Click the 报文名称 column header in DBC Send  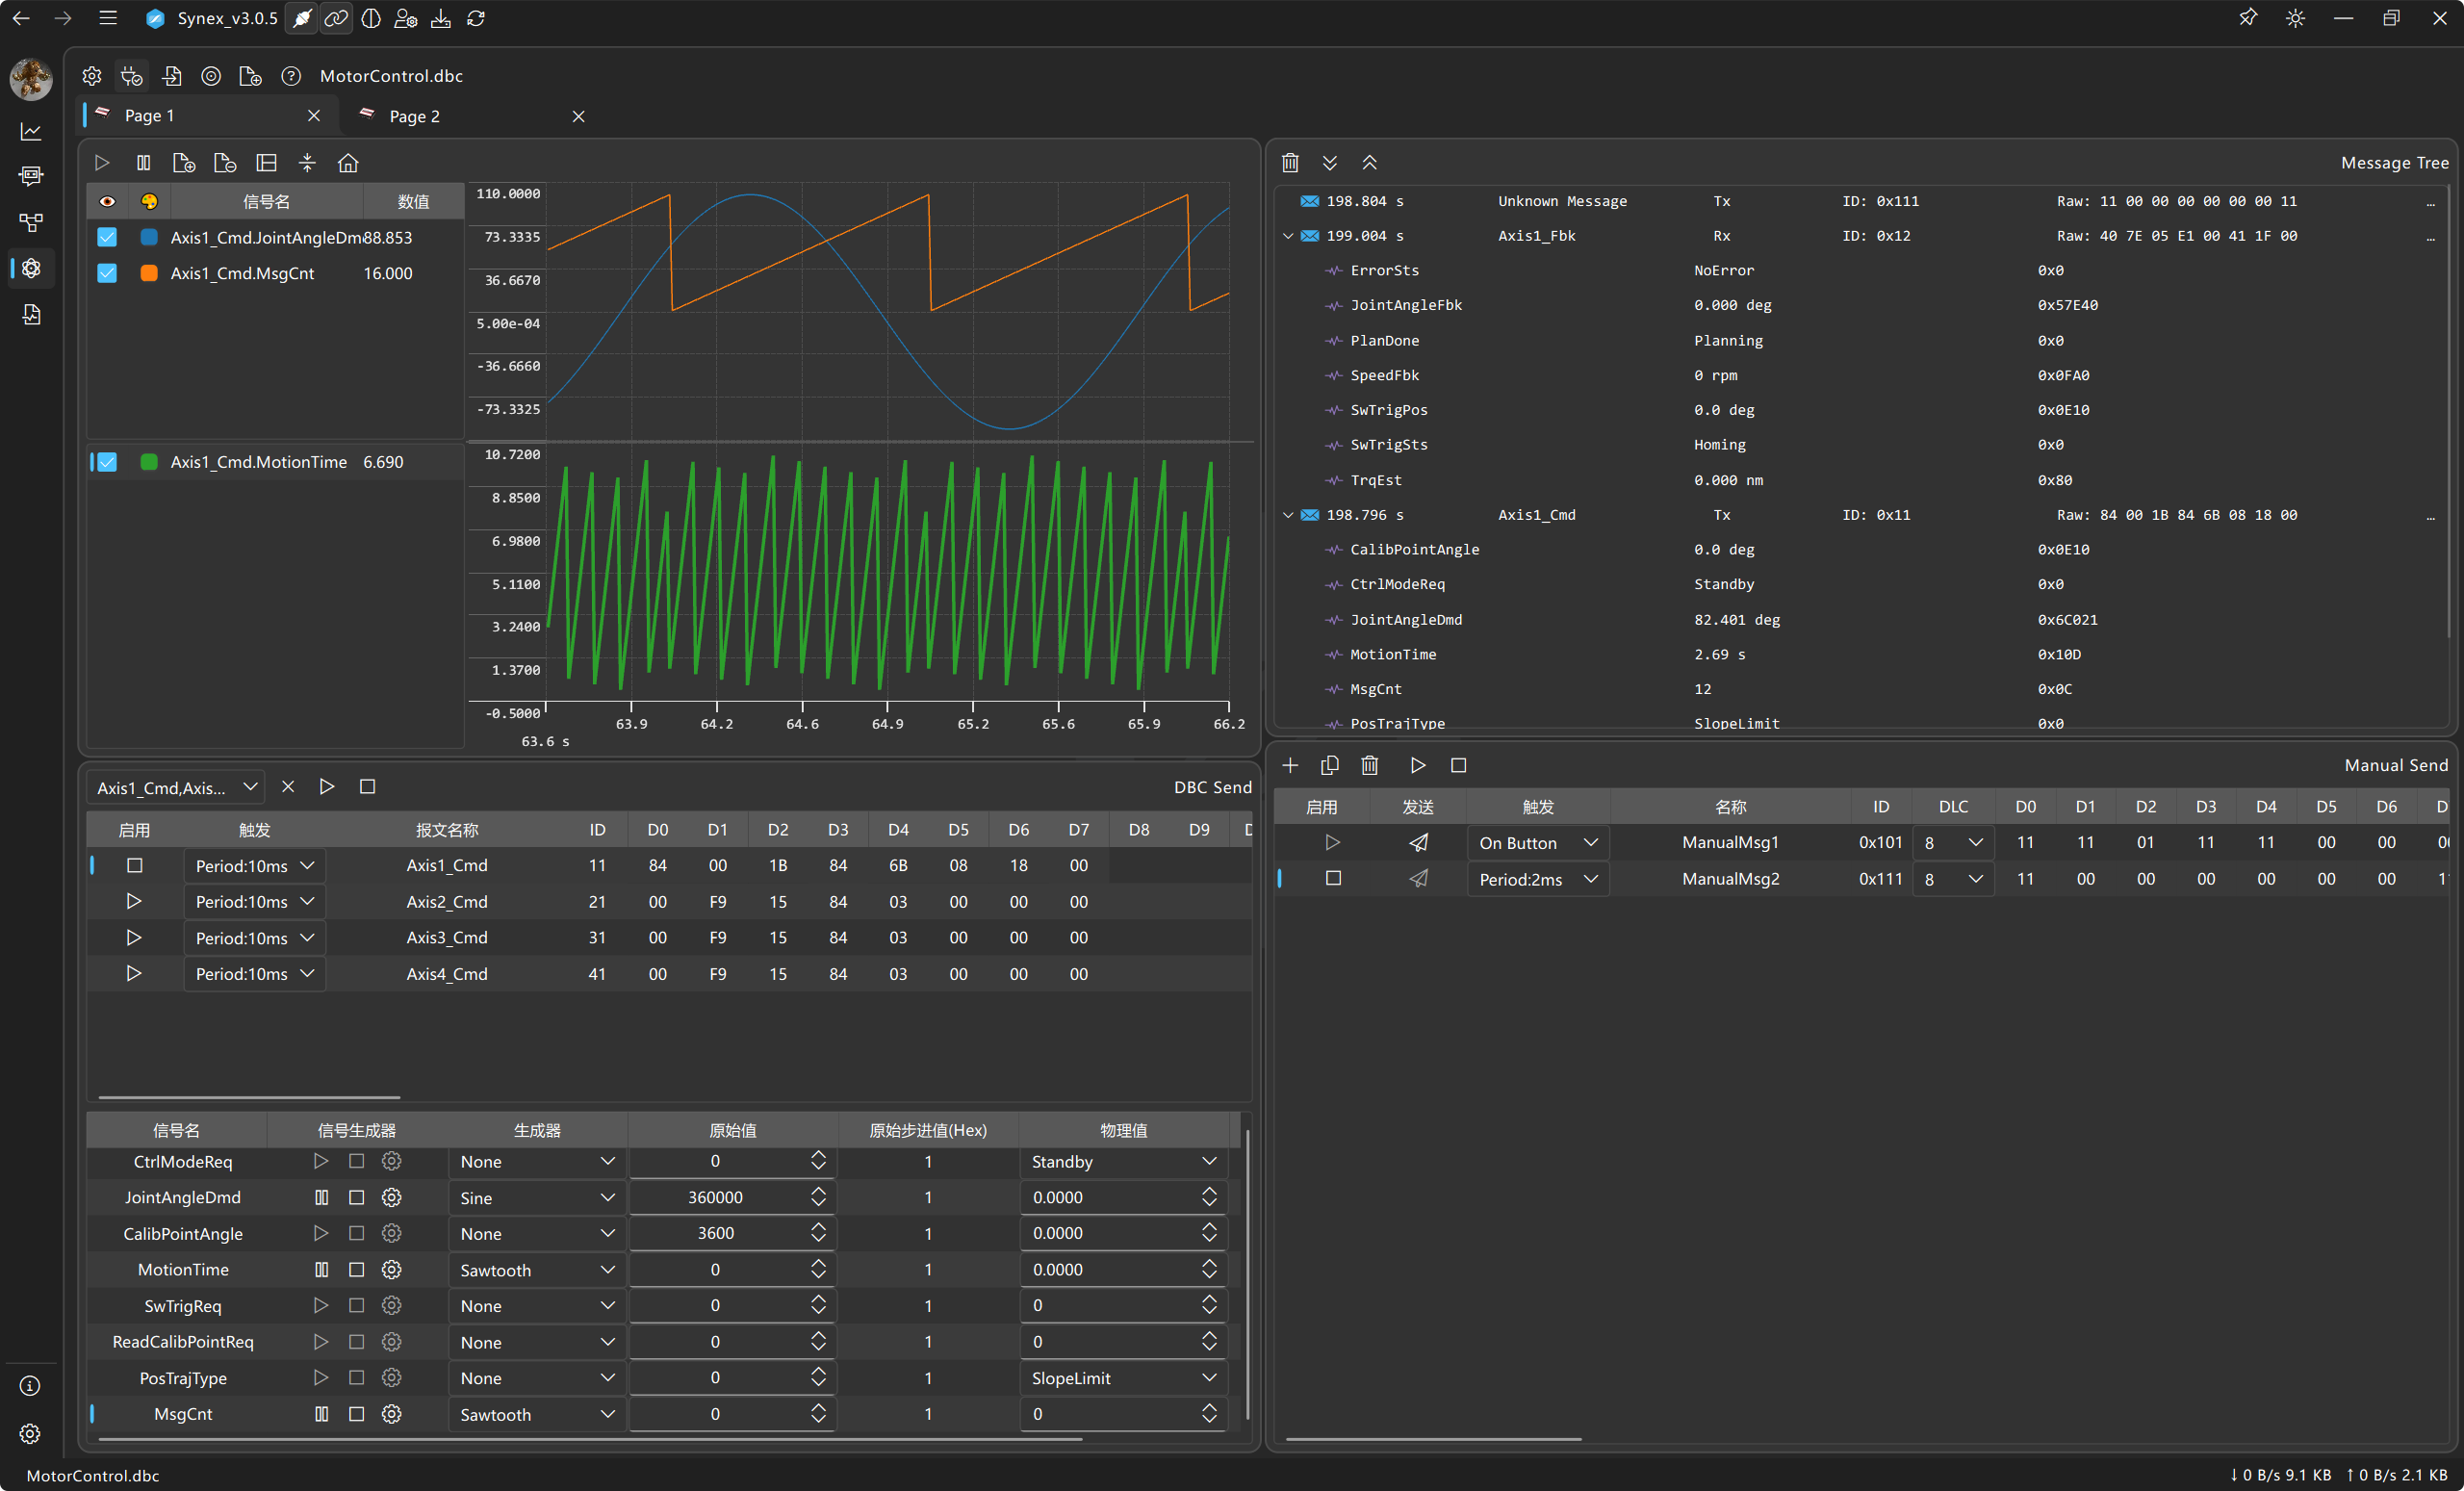(447, 830)
